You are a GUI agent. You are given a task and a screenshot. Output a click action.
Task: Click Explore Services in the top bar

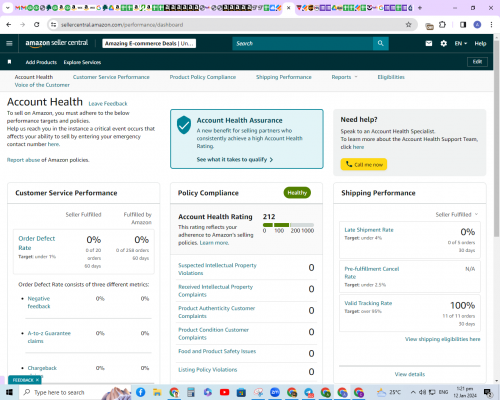point(82,62)
